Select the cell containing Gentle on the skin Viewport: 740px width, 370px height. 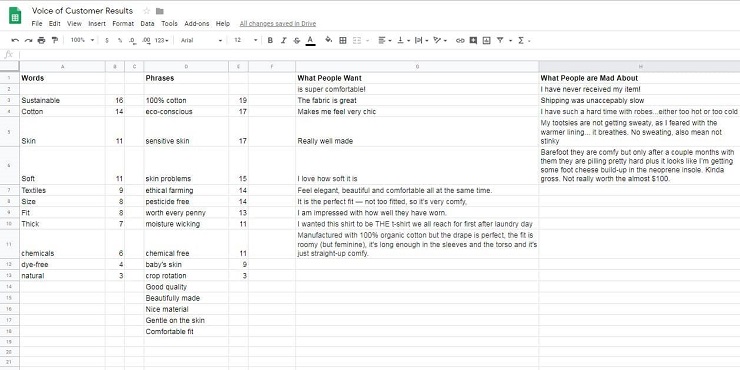tap(186, 320)
